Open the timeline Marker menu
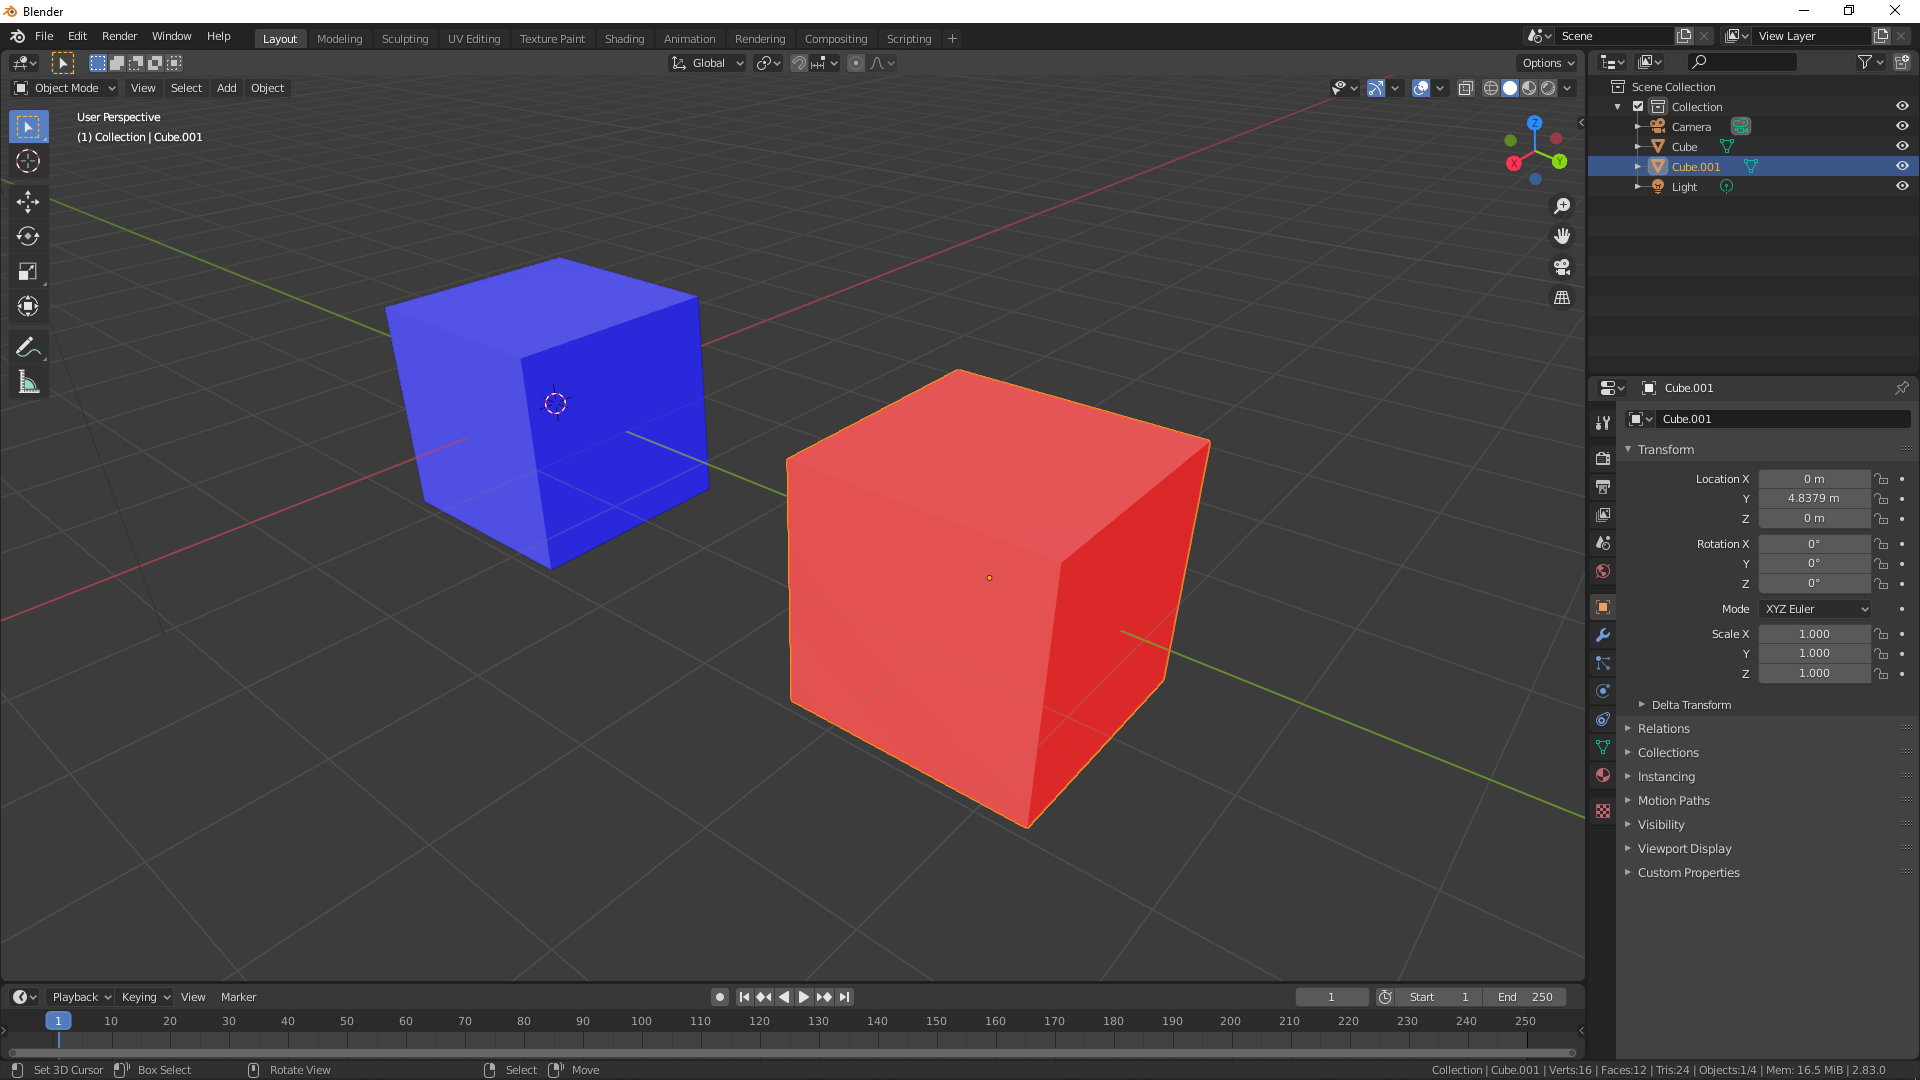Image resolution: width=1920 pixels, height=1080 pixels. pyautogui.click(x=238, y=997)
